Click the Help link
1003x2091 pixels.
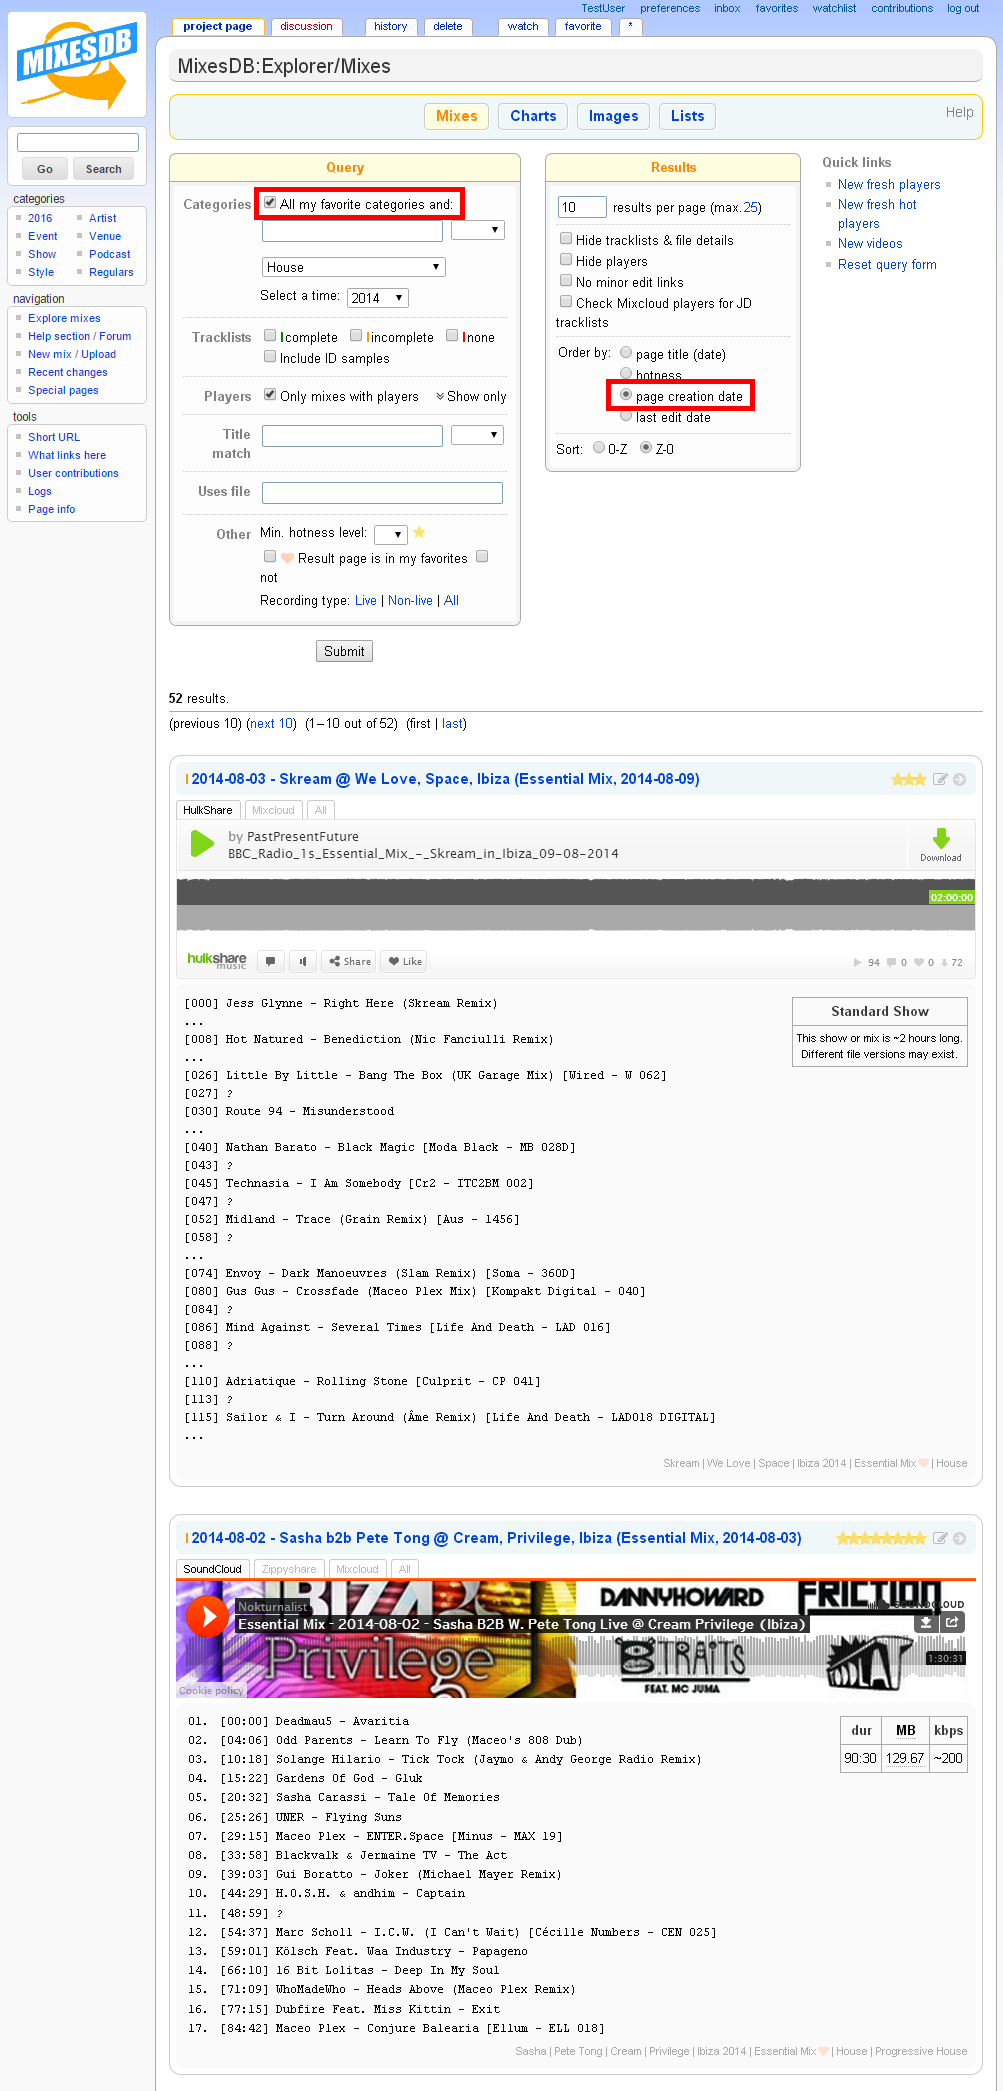click(959, 112)
